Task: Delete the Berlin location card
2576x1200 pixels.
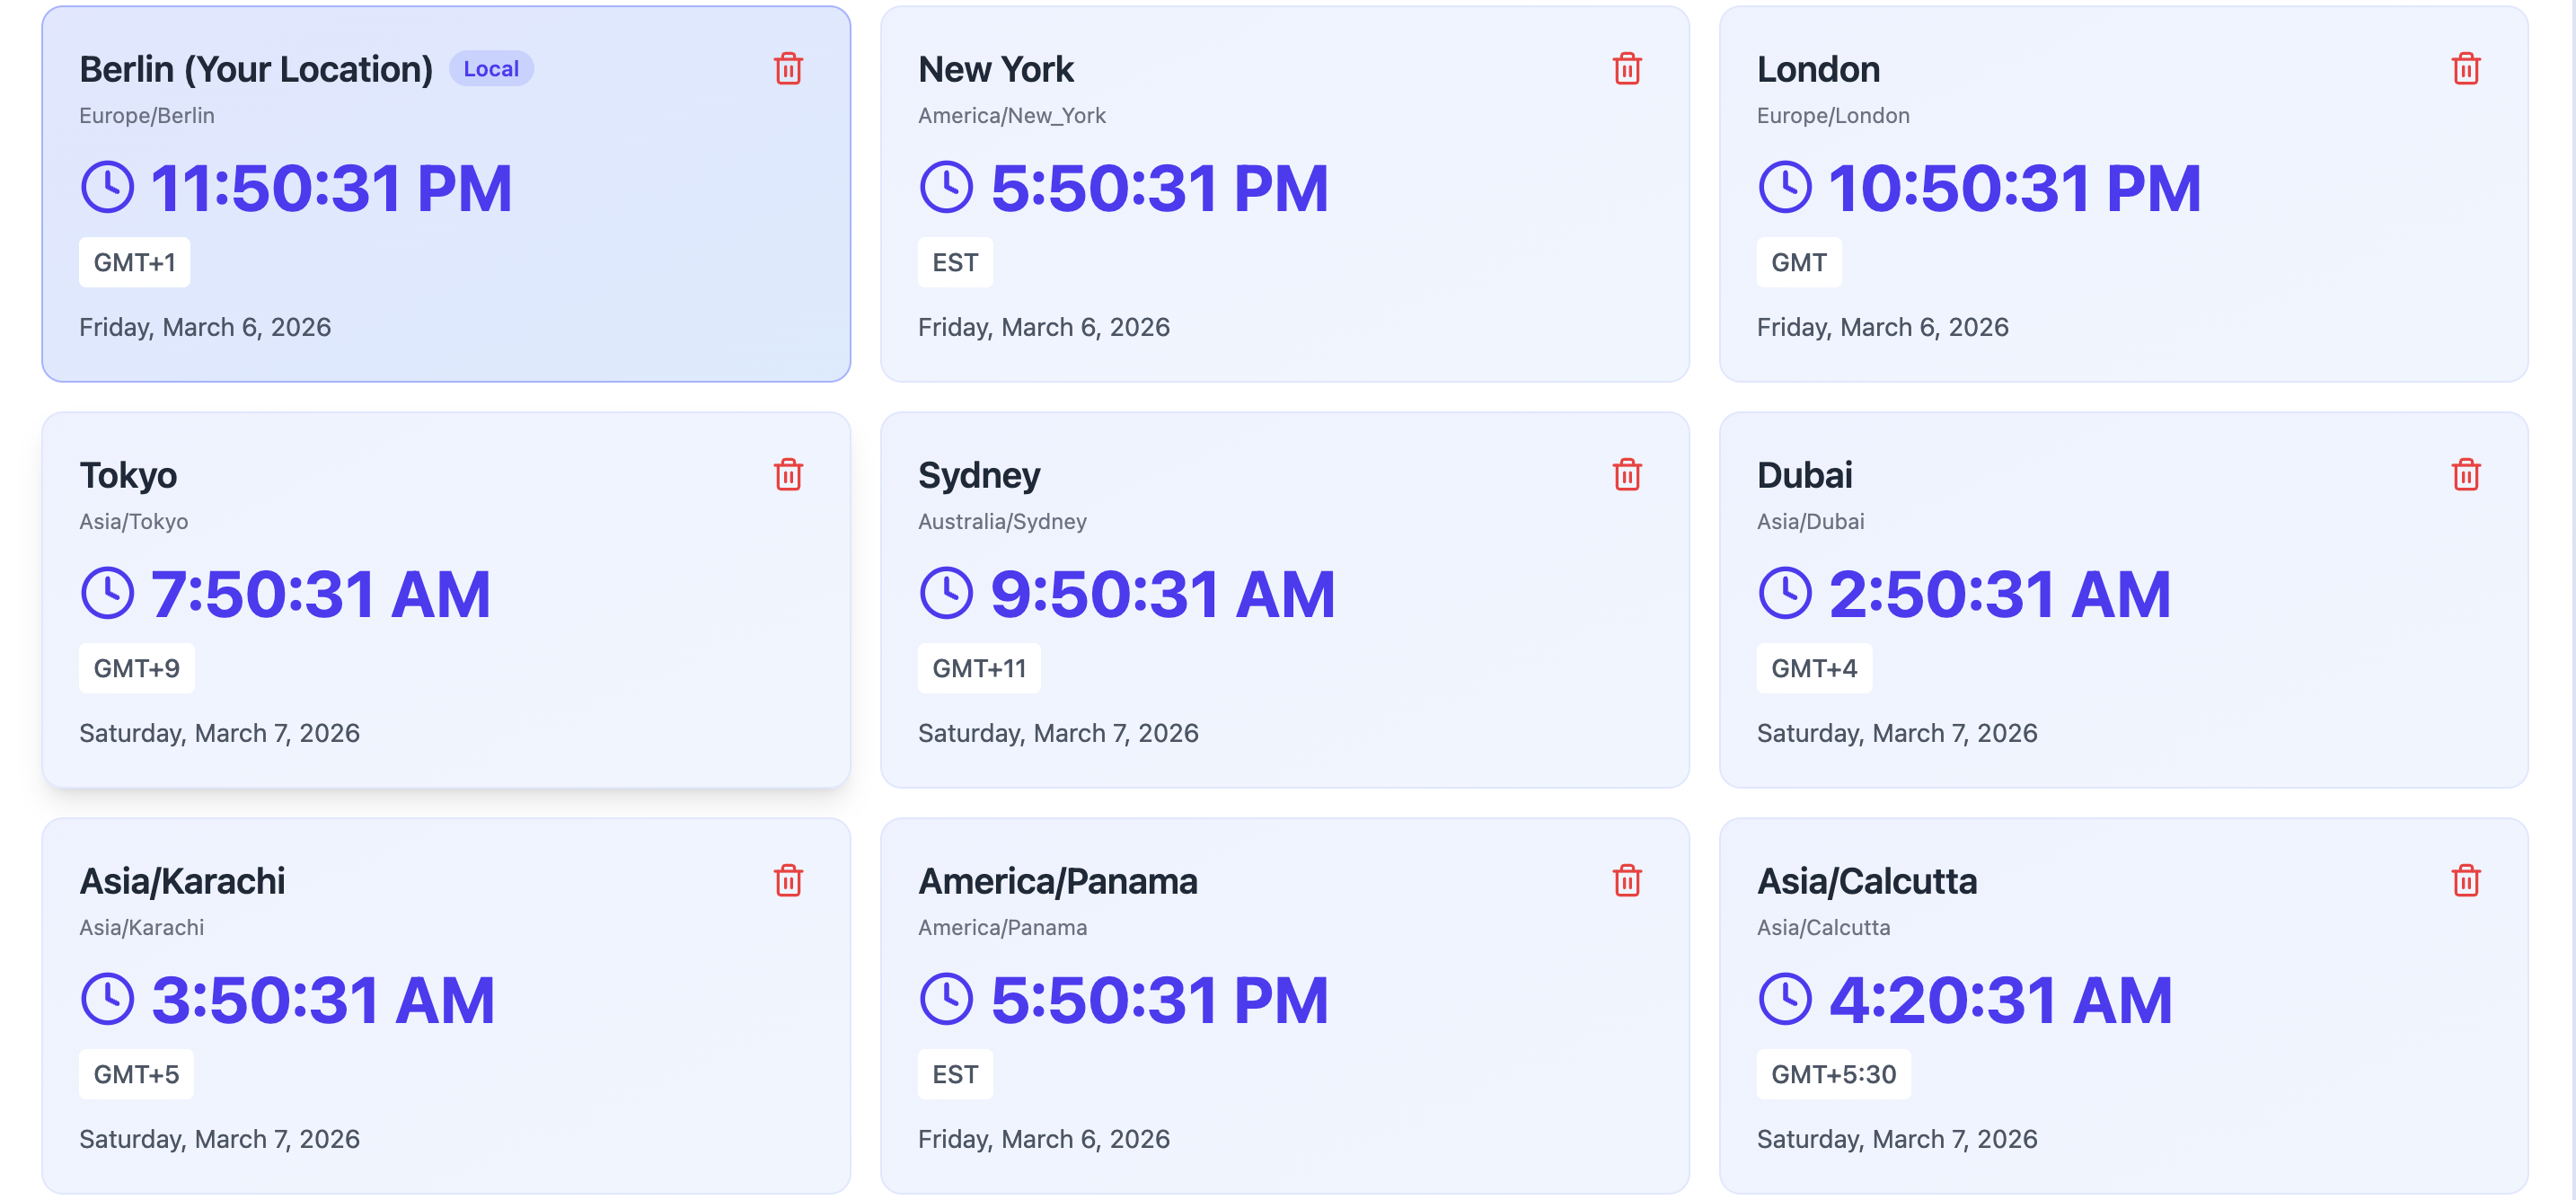Action: point(789,69)
